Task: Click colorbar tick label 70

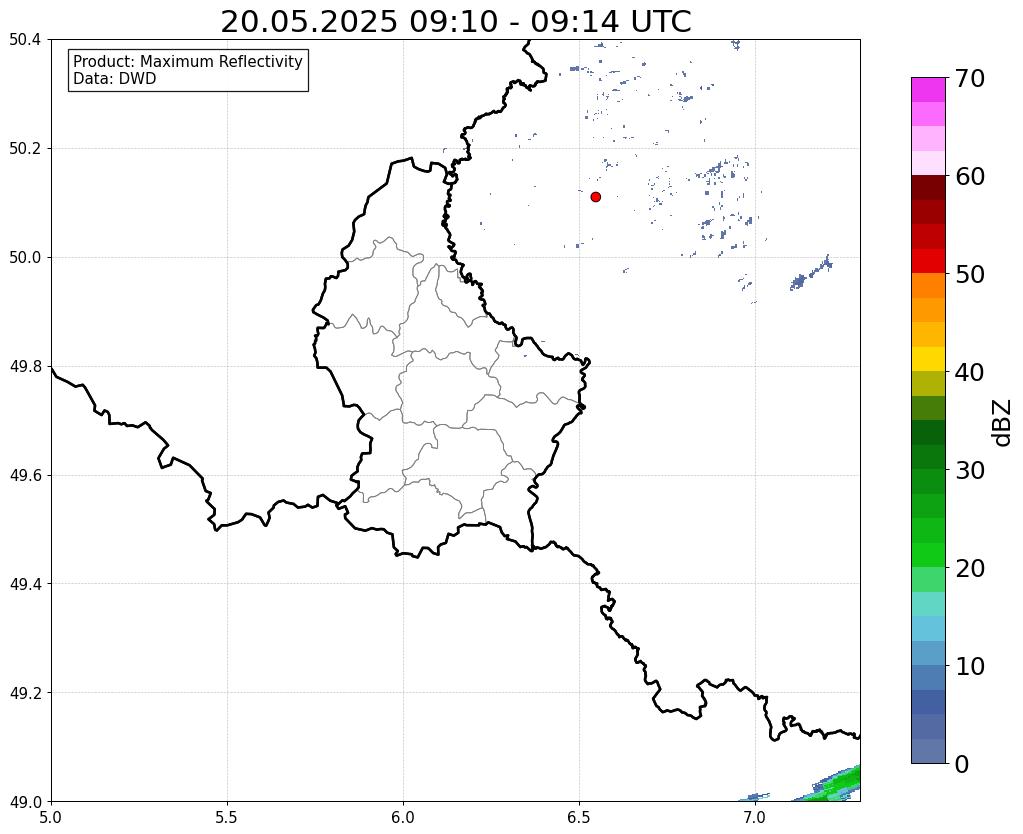Action: pyautogui.click(x=970, y=78)
